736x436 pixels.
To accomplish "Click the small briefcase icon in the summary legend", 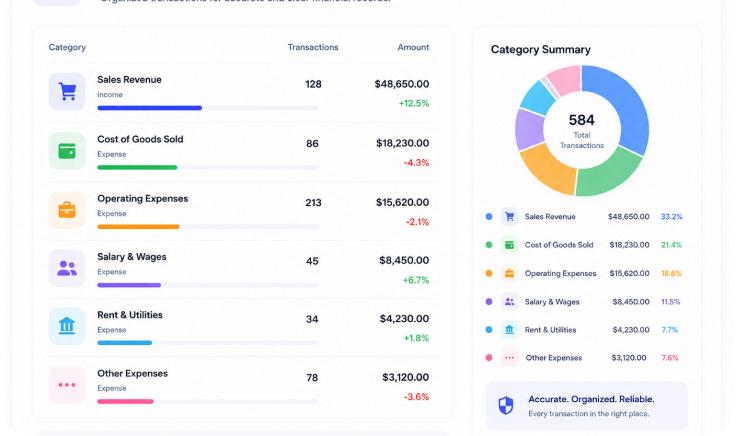I will (509, 273).
